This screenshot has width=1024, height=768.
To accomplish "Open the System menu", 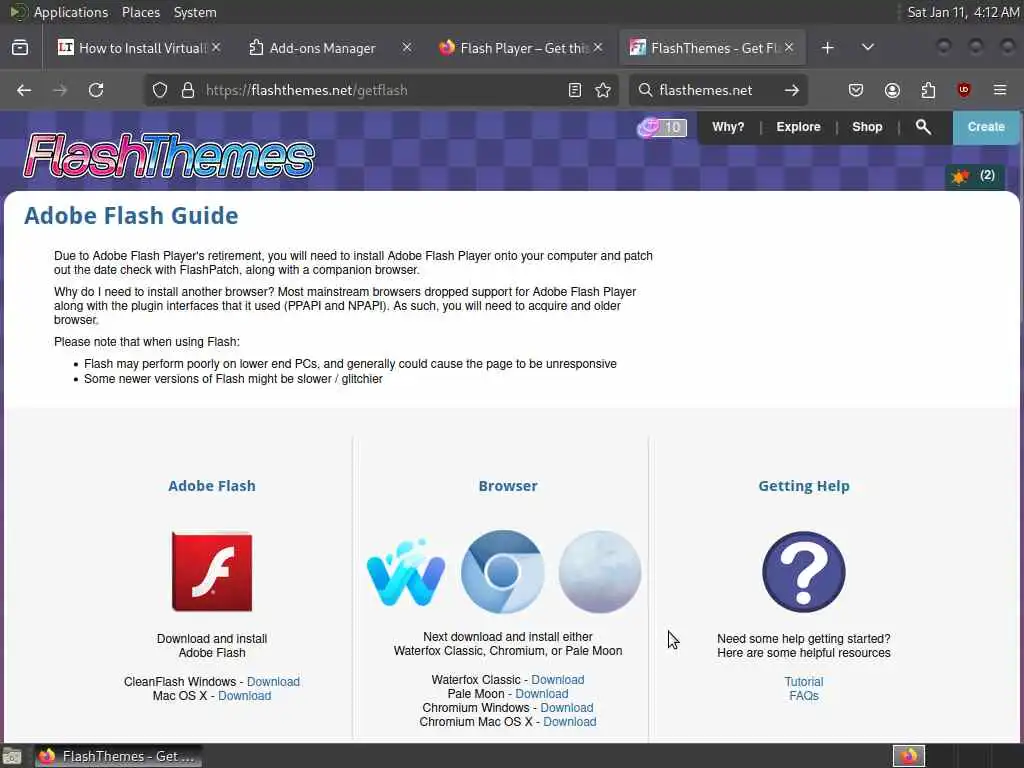I will [195, 12].
